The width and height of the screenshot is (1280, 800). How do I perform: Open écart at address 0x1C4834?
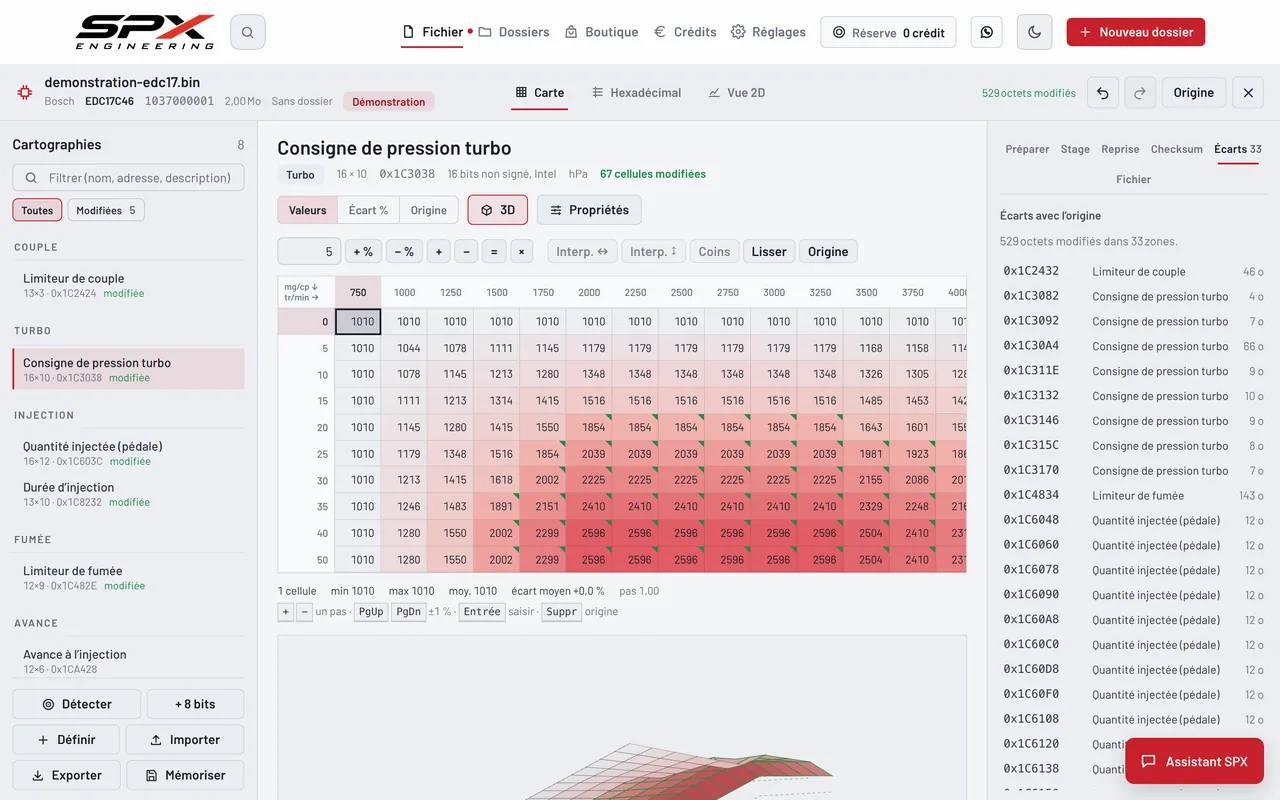[1133, 495]
